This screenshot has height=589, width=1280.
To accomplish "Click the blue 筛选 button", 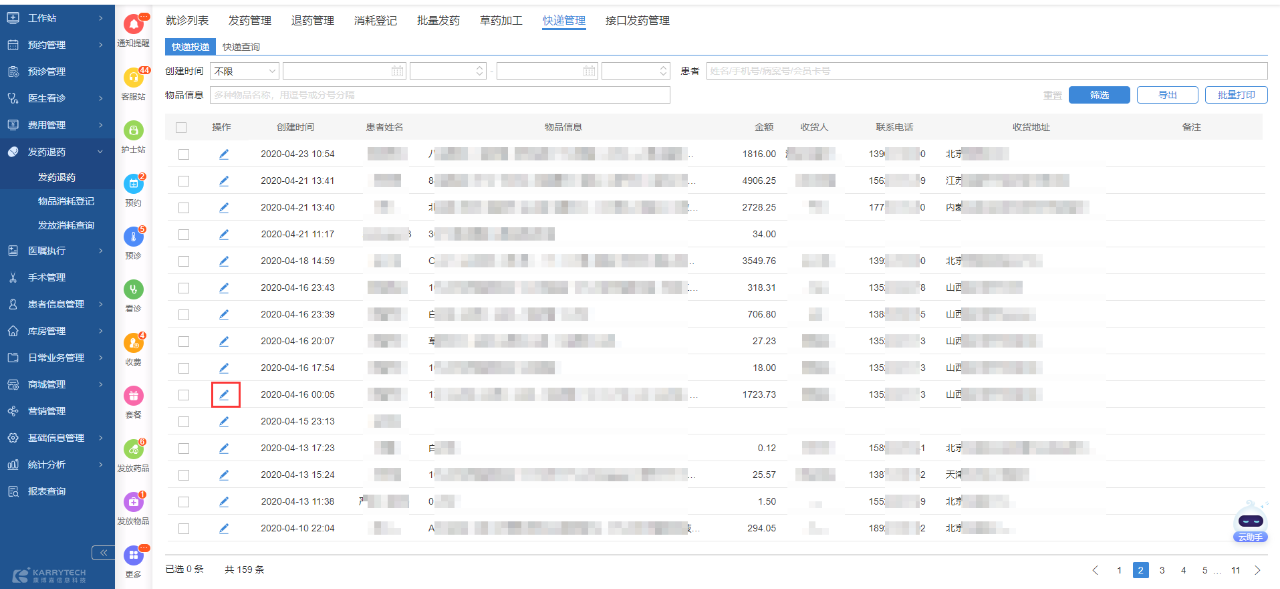I will click(1099, 95).
